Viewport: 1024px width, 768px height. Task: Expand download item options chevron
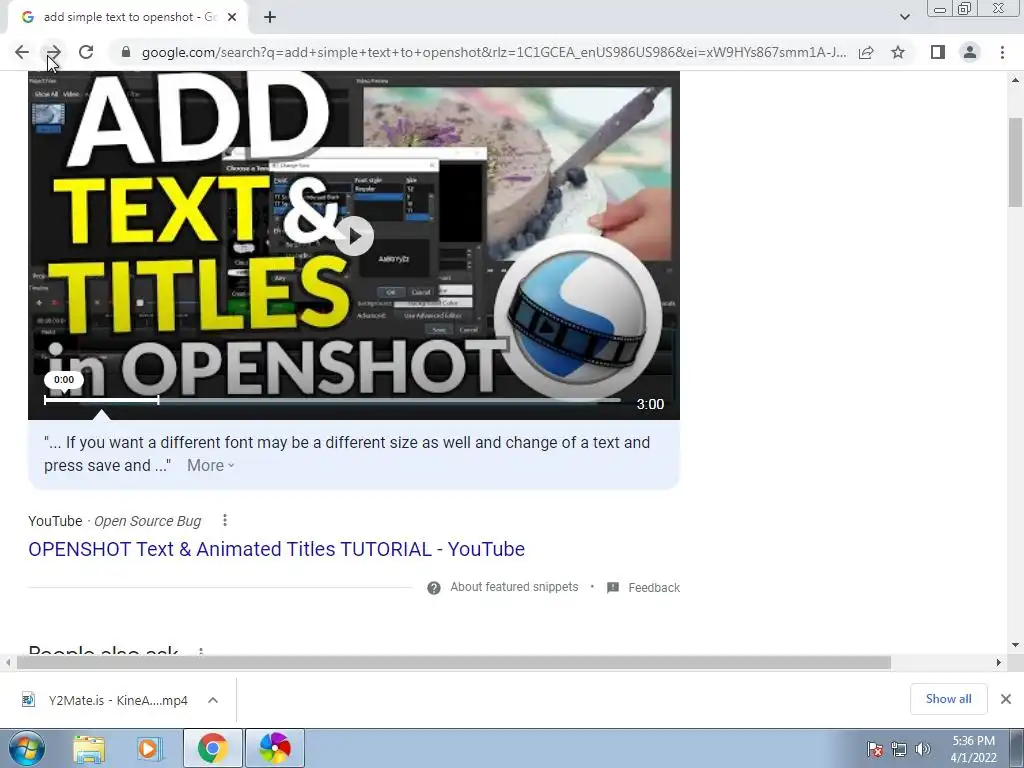pos(213,700)
